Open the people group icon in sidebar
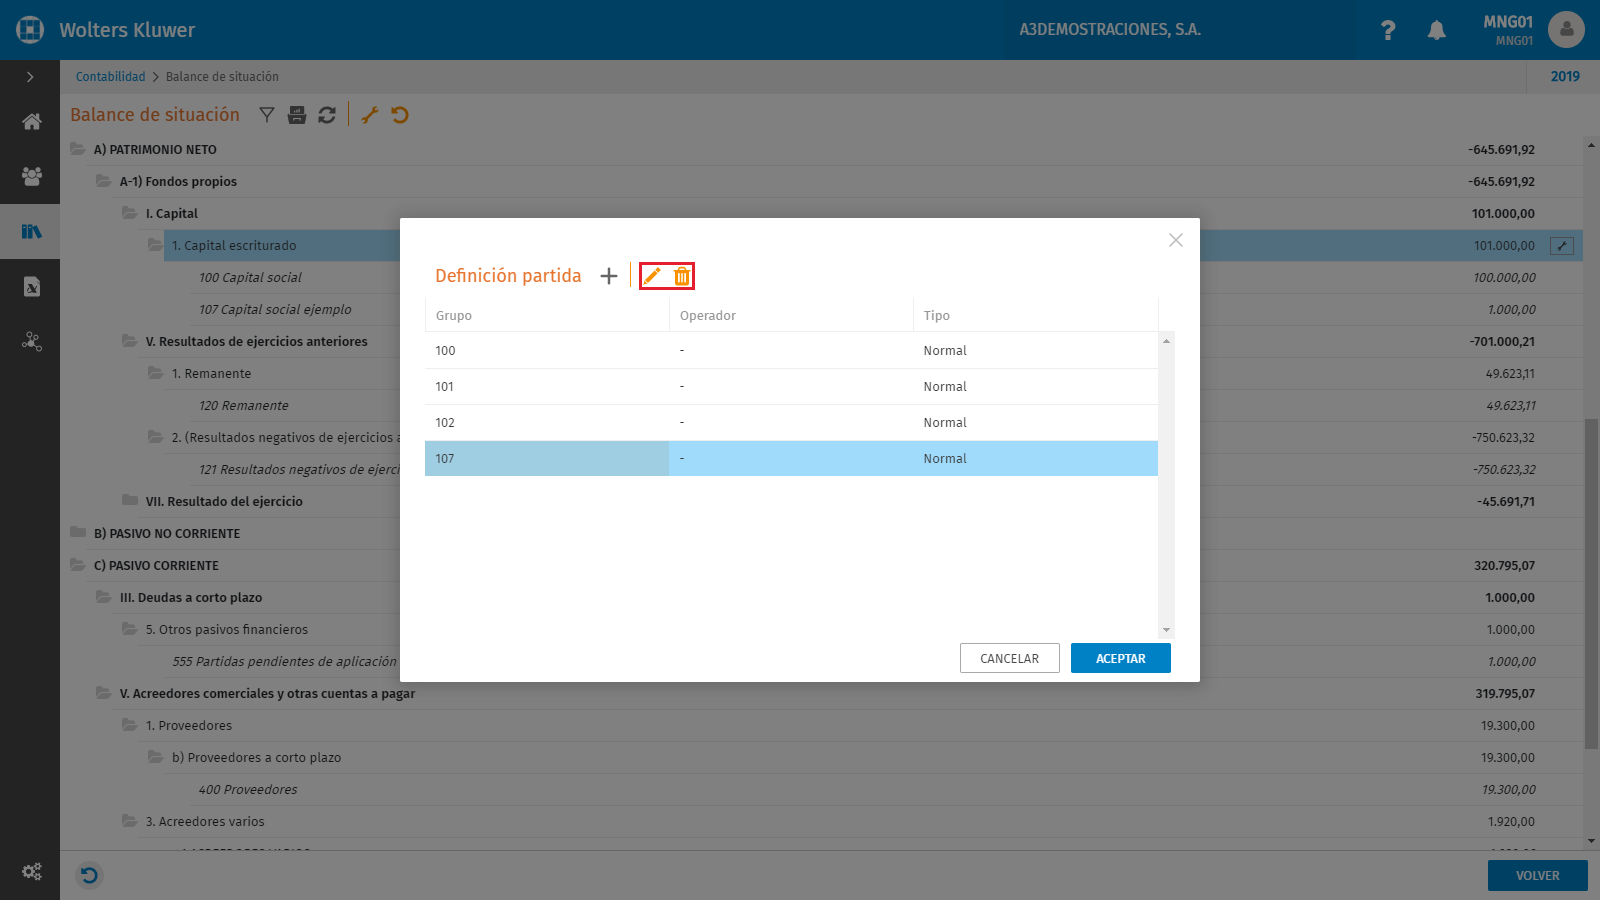Image resolution: width=1600 pixels, height=900 pixels. (x=31, y=177)
